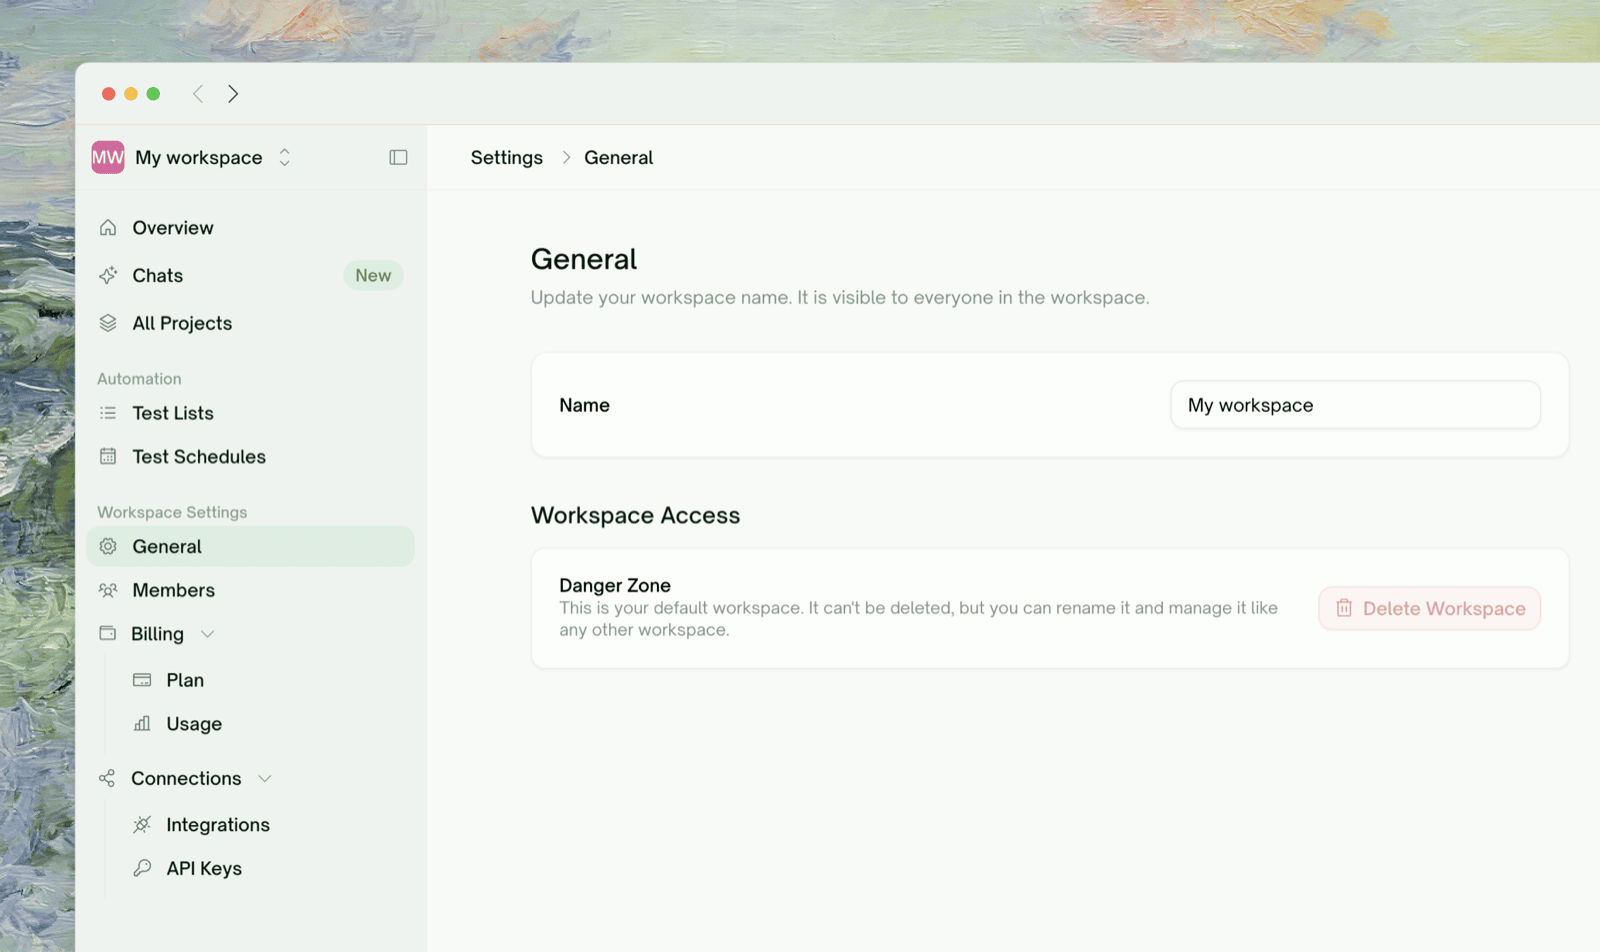This screenshot has height=952, width=1600.
Task: Click the trash icon on Delete Workspace
Action: tap(1344, 608)
